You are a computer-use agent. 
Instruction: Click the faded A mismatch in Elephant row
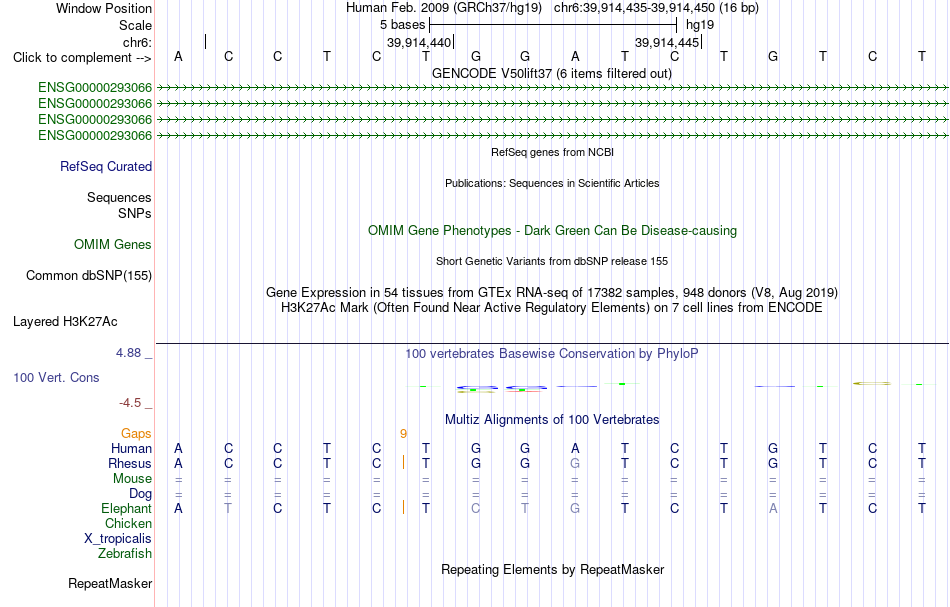pos(773,508)
